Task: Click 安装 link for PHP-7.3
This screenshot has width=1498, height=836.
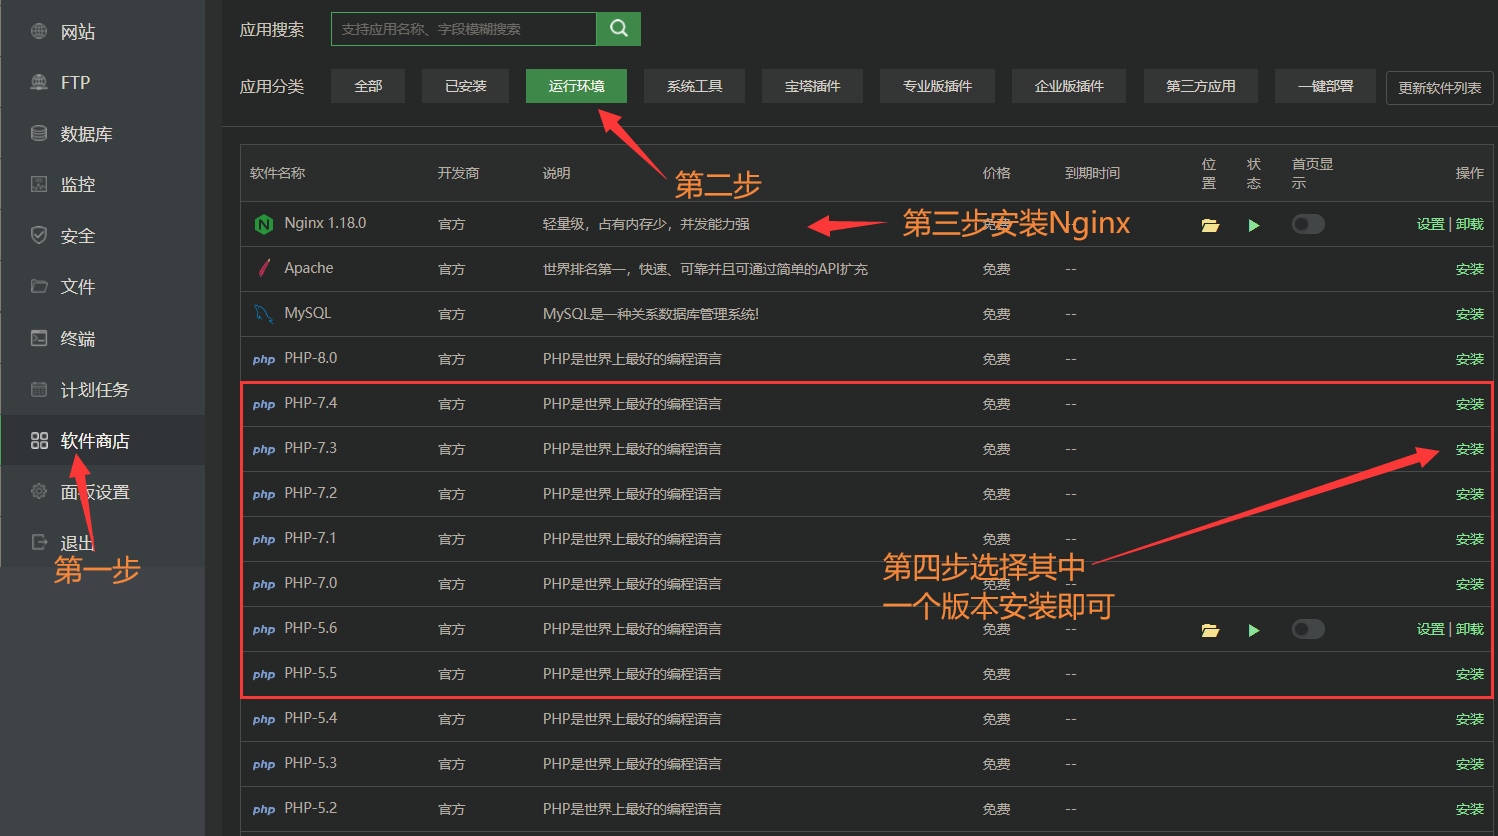Action: coord(1469,449)
